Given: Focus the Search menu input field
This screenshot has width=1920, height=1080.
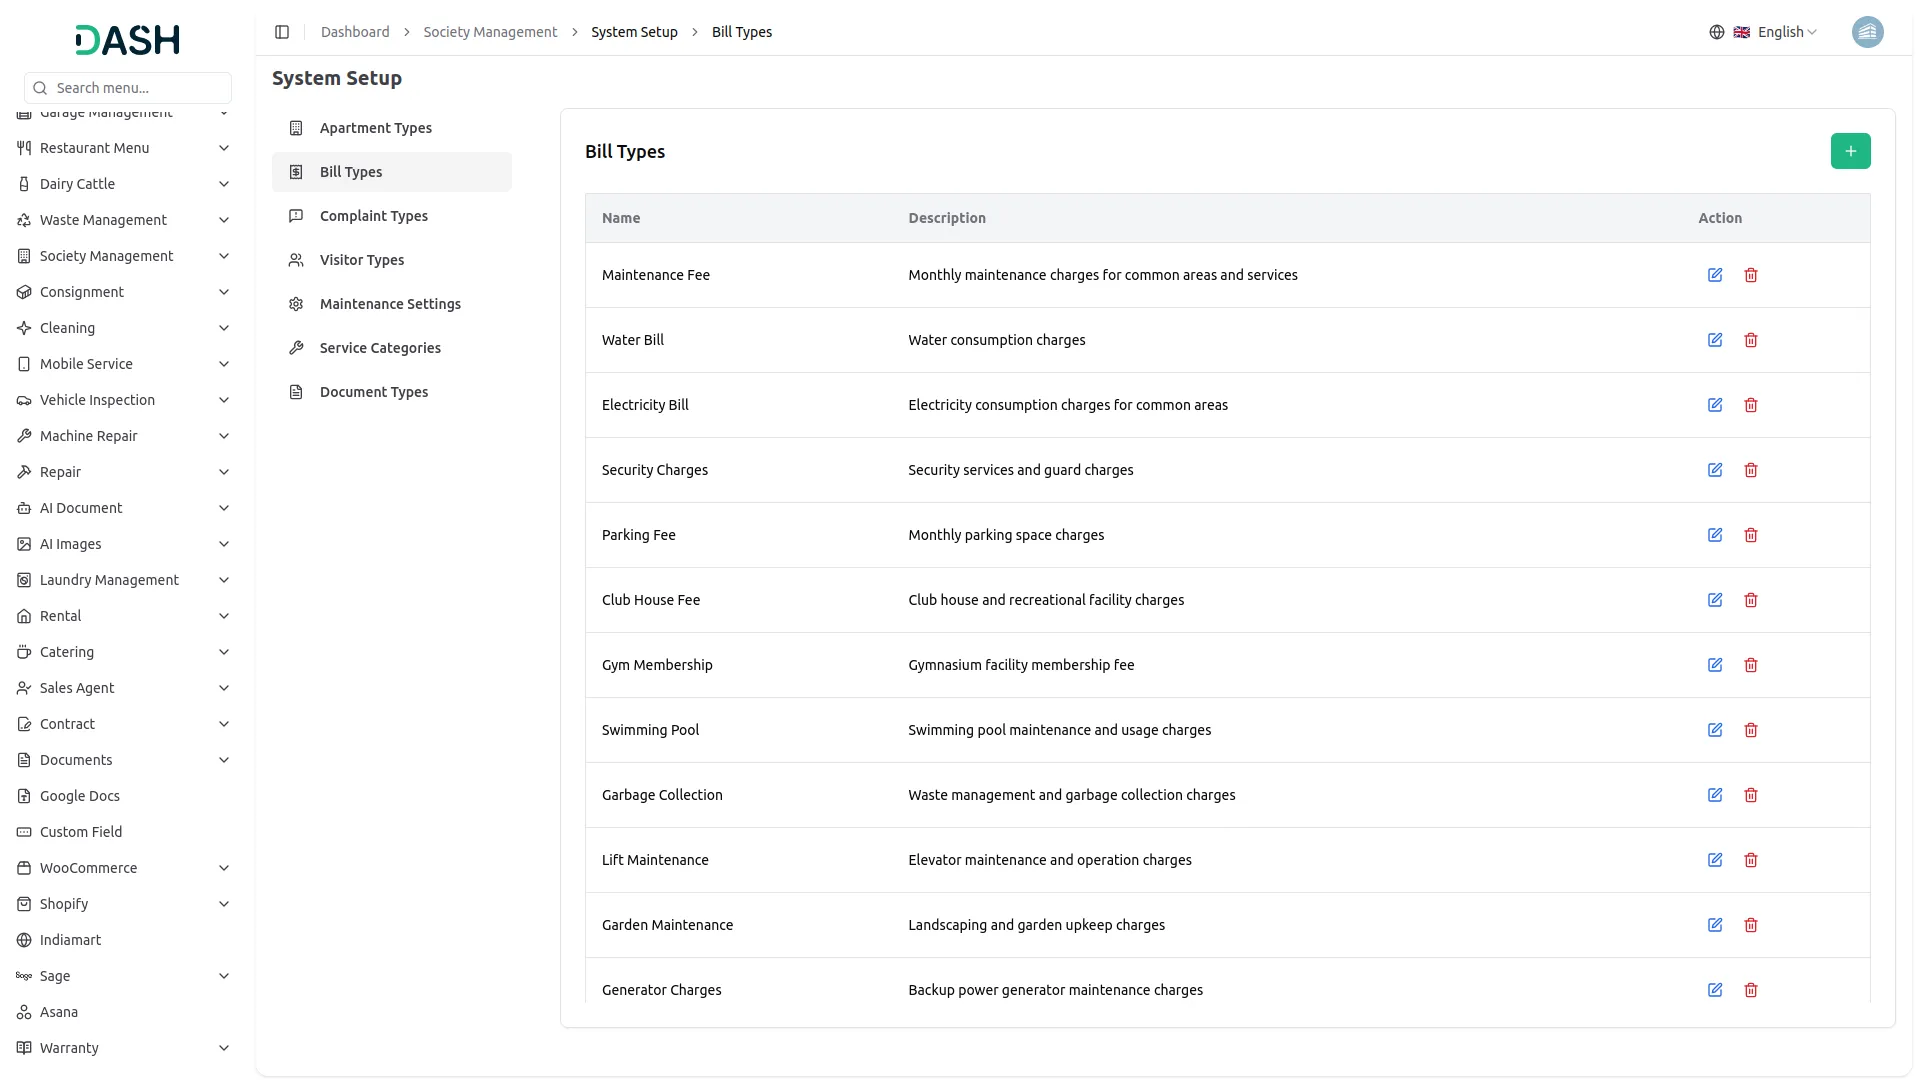Looking at the screenshot, I should point(138,88).
